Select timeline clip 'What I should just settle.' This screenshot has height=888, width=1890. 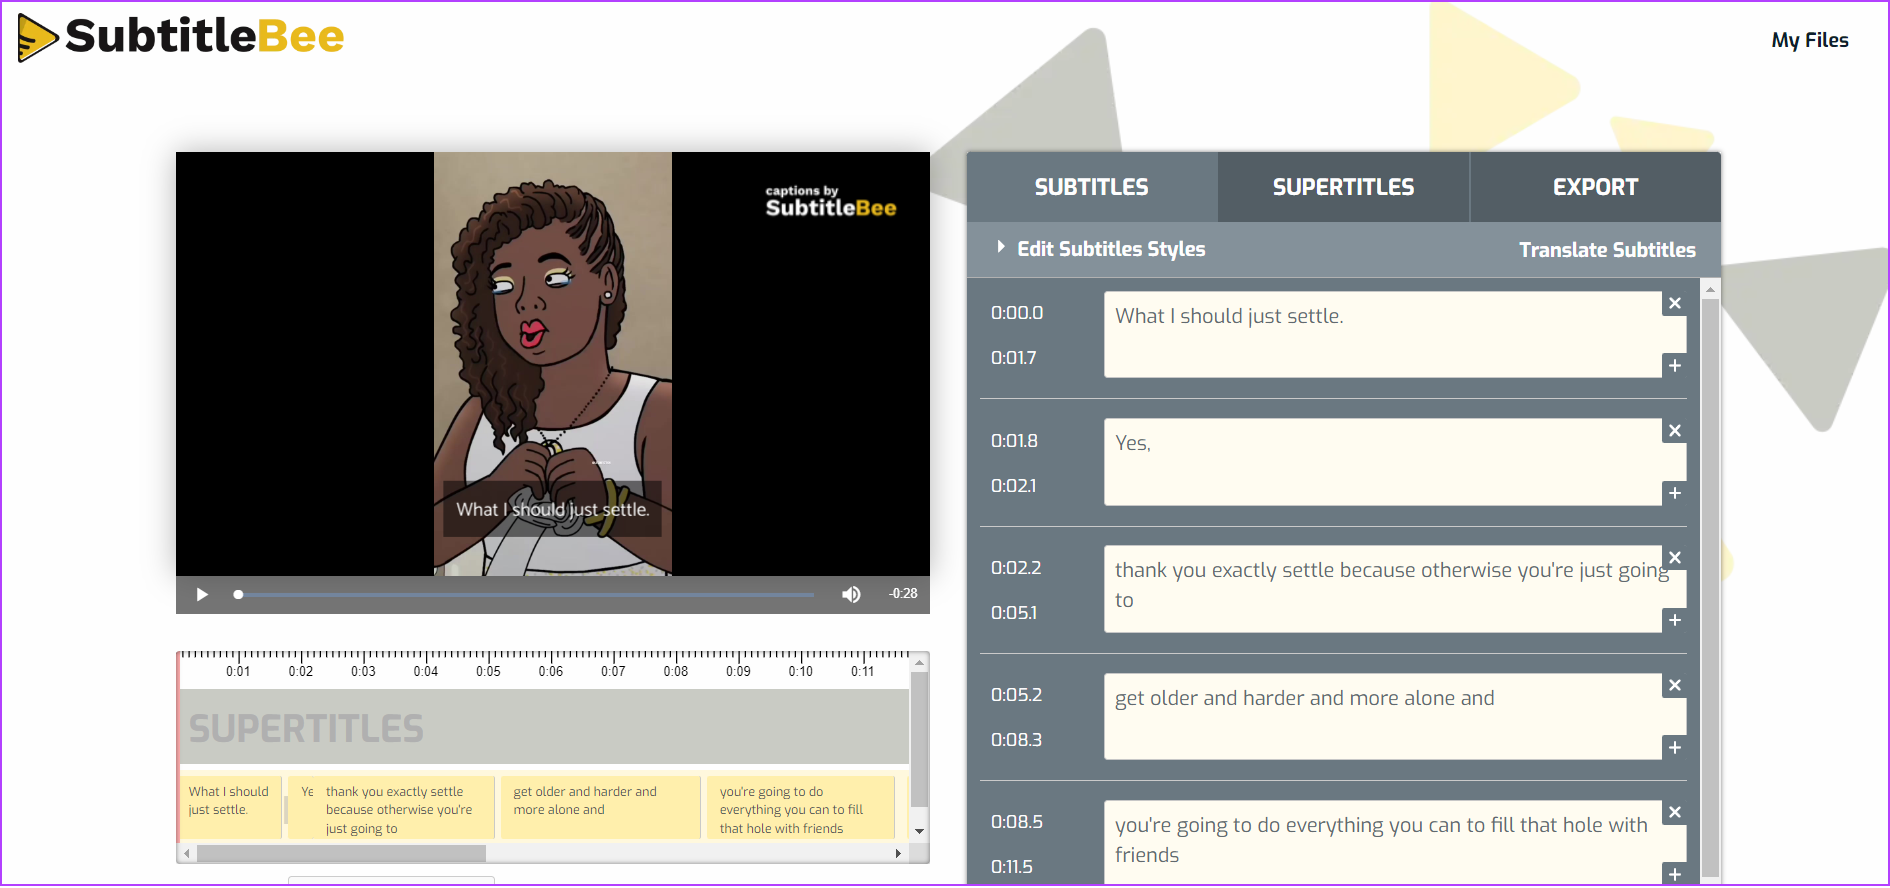point(231,807)
